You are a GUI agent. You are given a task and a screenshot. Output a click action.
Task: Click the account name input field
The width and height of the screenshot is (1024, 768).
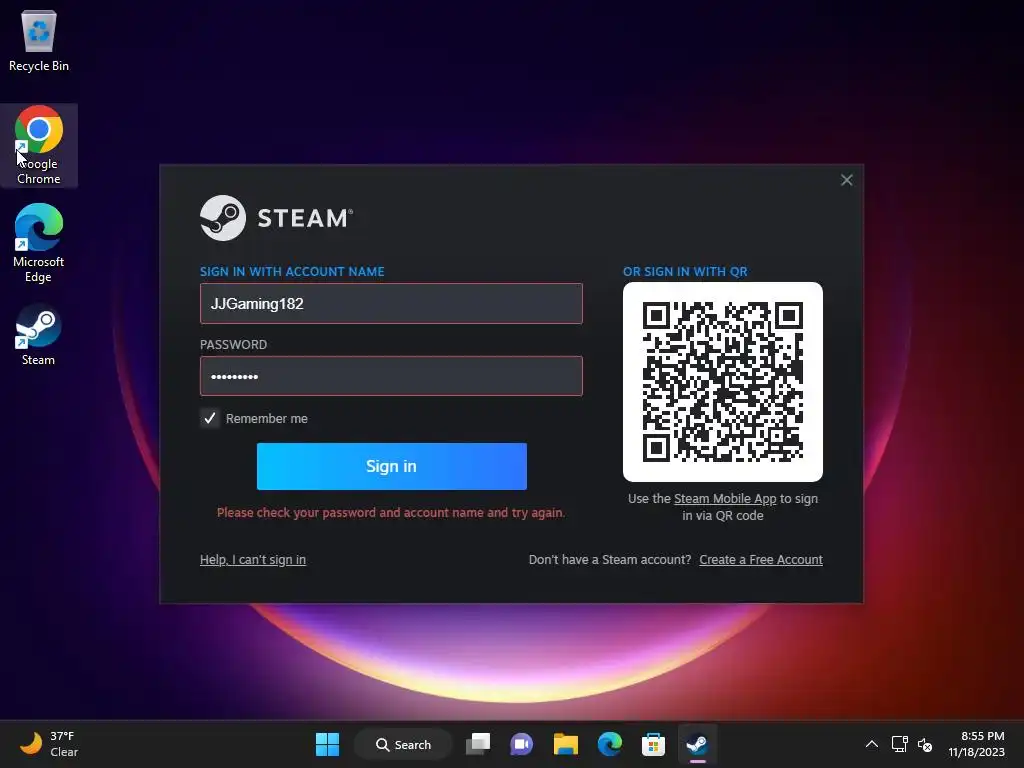[x=391, y=304]
